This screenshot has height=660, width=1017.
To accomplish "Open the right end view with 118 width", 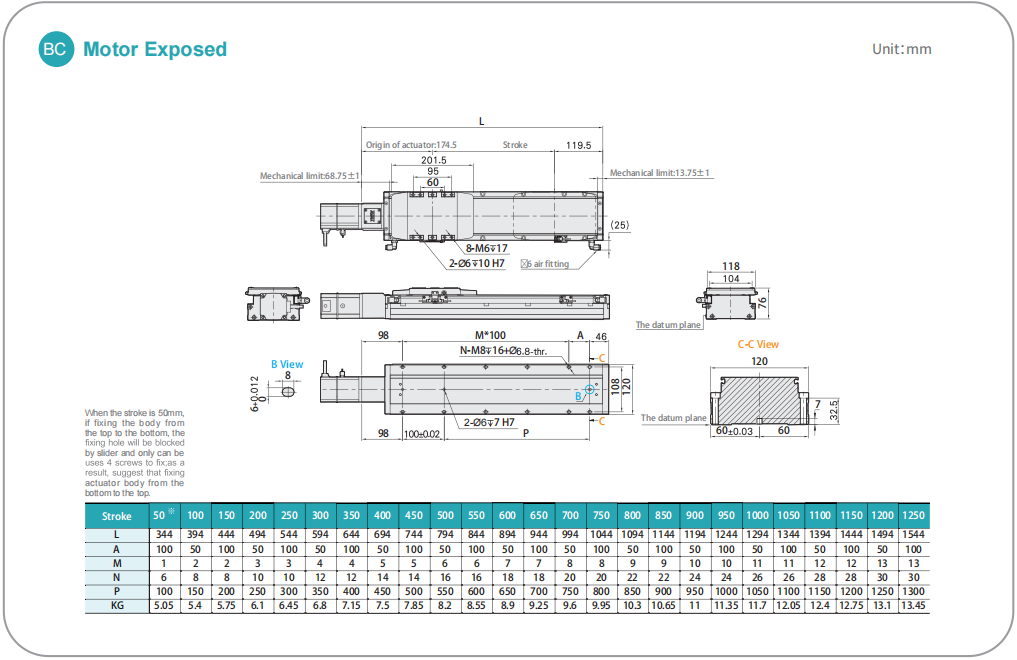I will click(731, 302).
